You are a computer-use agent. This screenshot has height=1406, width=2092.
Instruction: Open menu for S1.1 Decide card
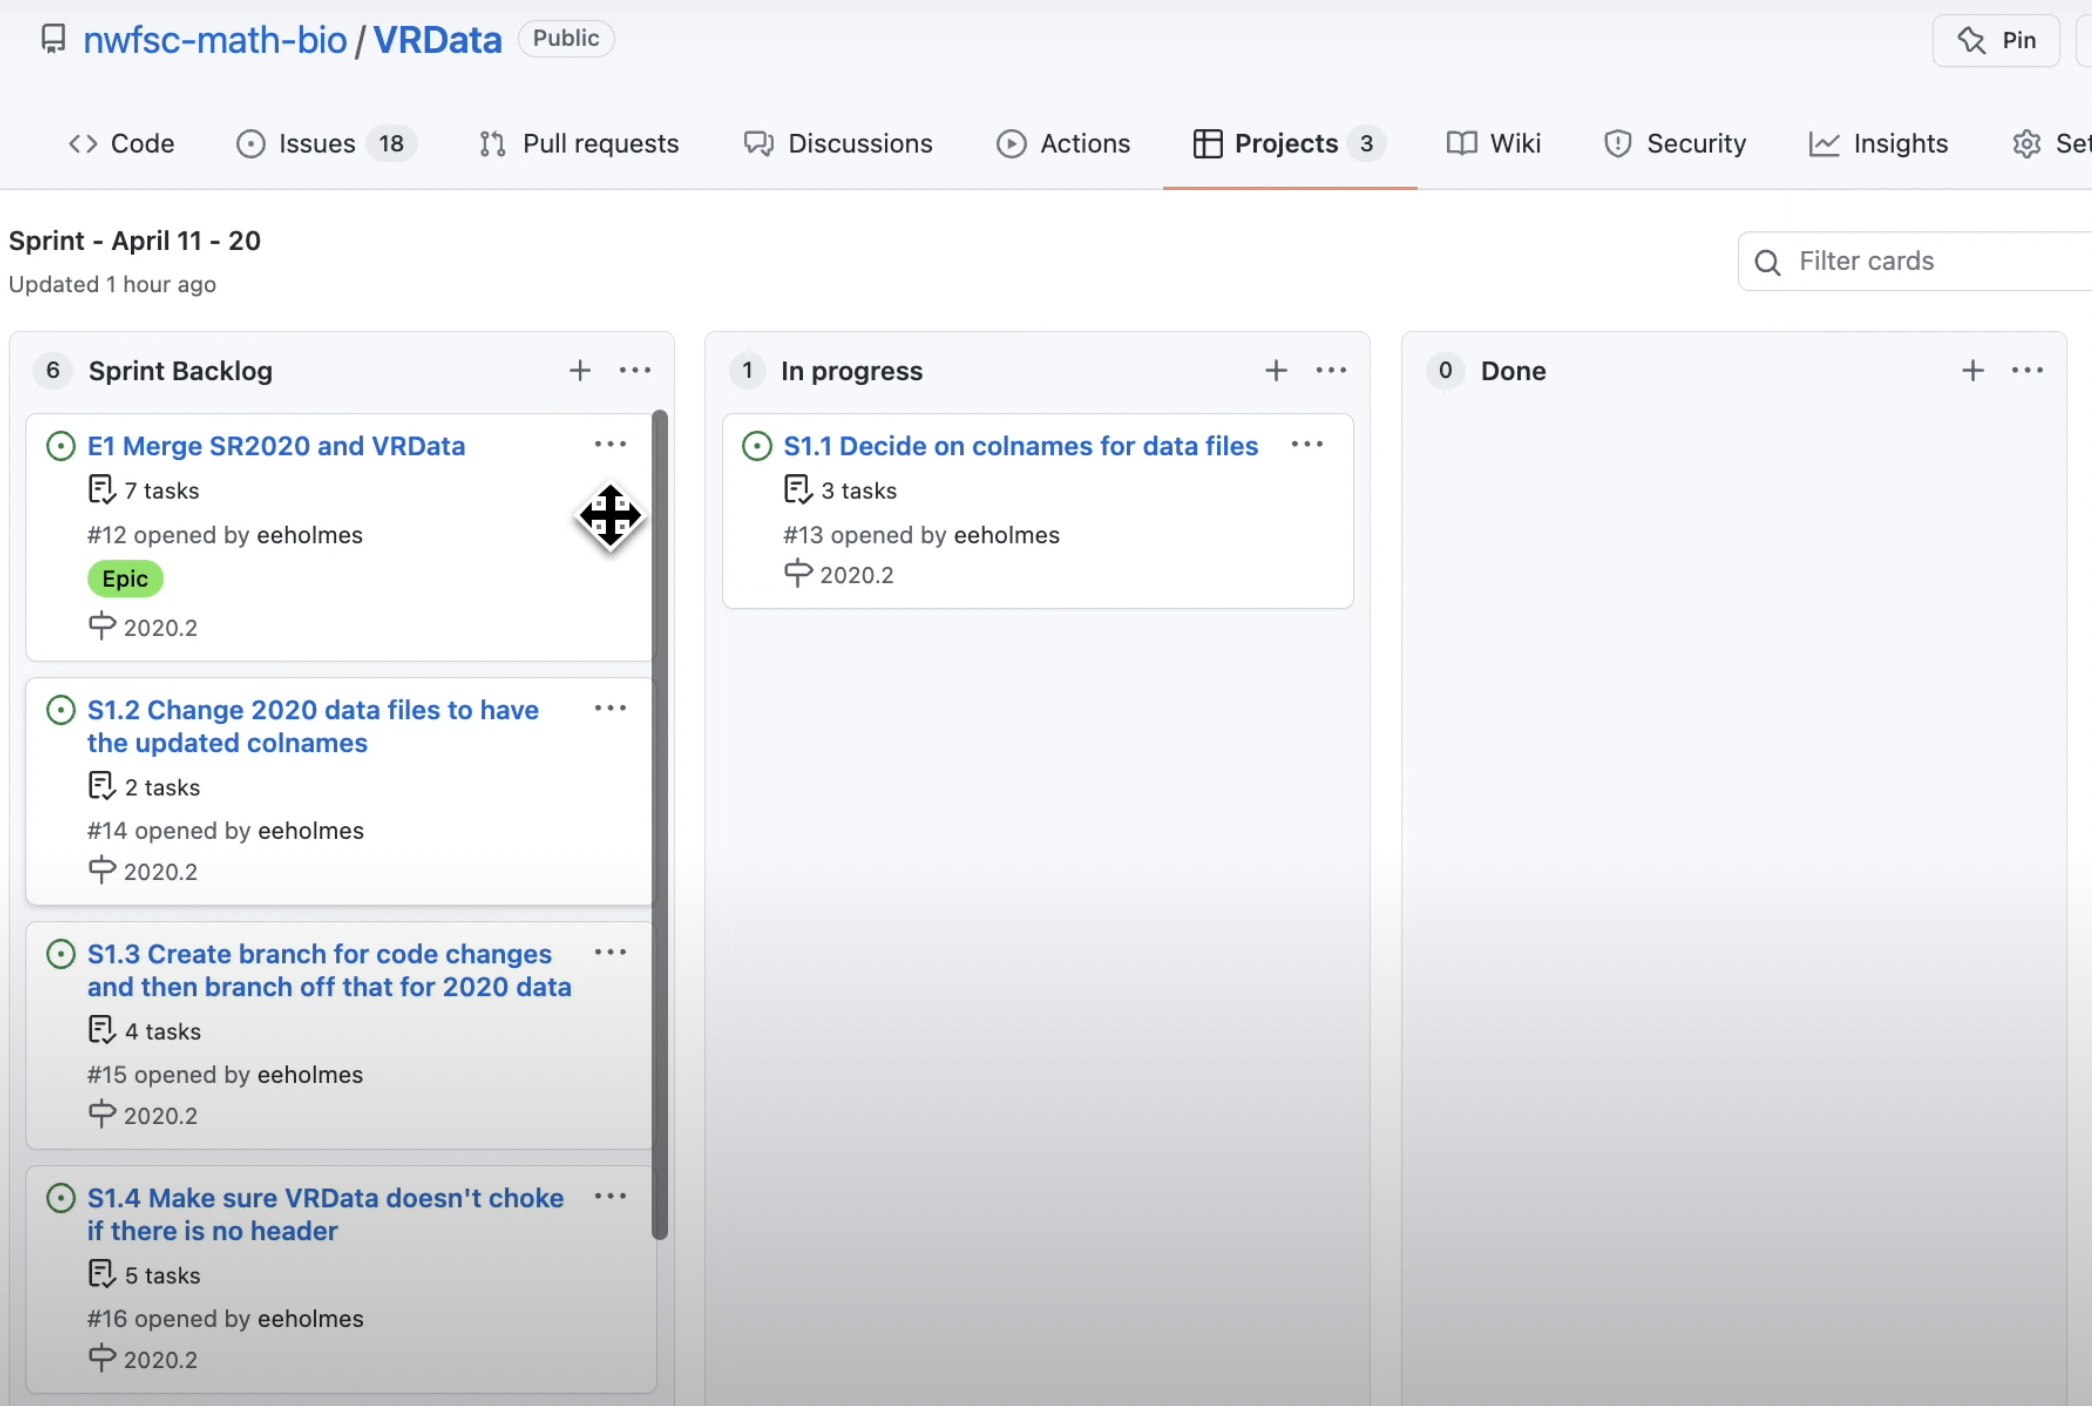pos(1307,444)
